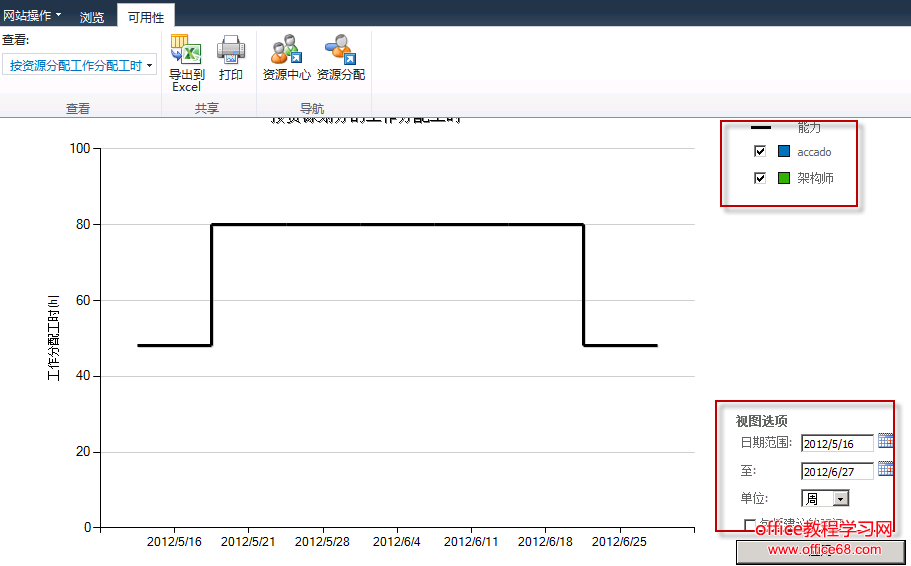Click the 2012/6/4 x-axis date label
Viewport: 911px width, 566px height.
(x=397, y=542)
